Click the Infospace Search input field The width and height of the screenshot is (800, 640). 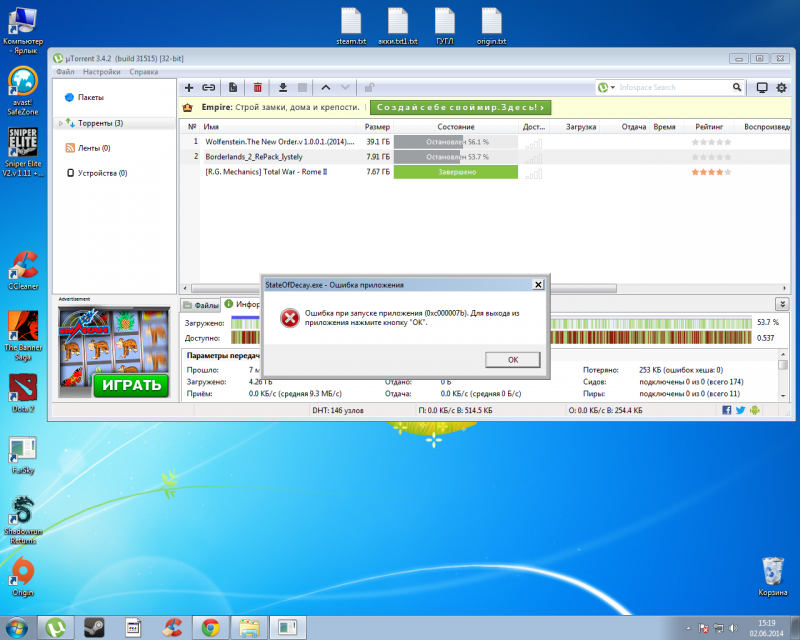coord(673,87)
